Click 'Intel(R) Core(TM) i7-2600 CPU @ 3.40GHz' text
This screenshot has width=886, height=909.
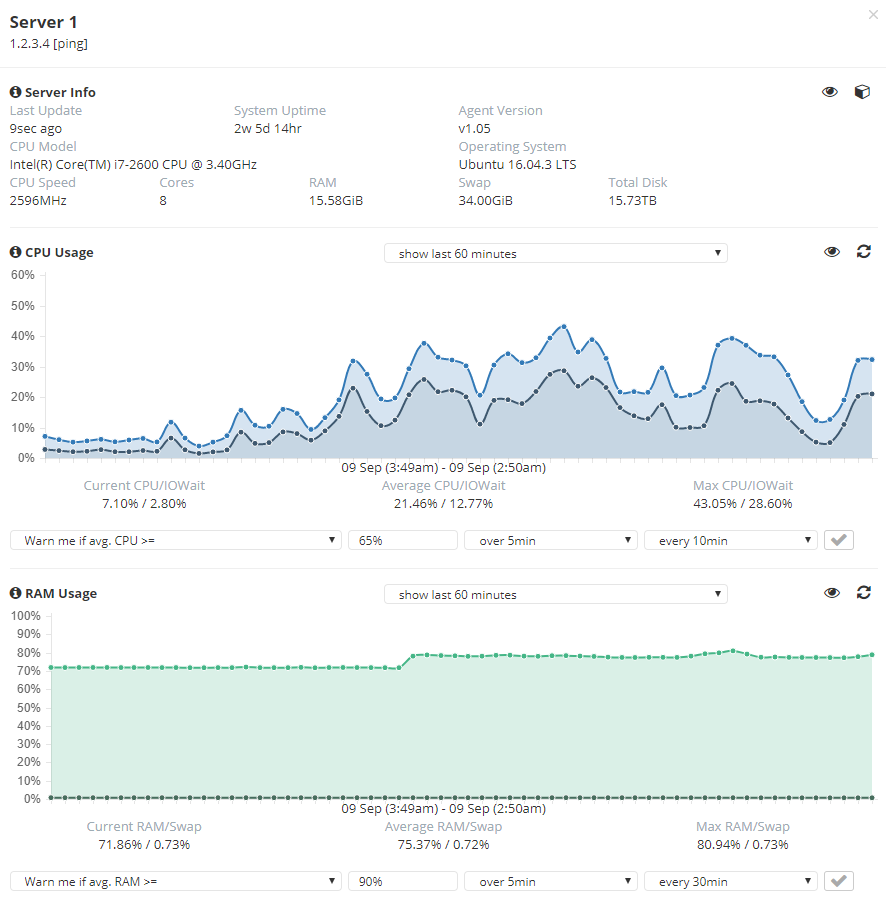pos(133,165)
